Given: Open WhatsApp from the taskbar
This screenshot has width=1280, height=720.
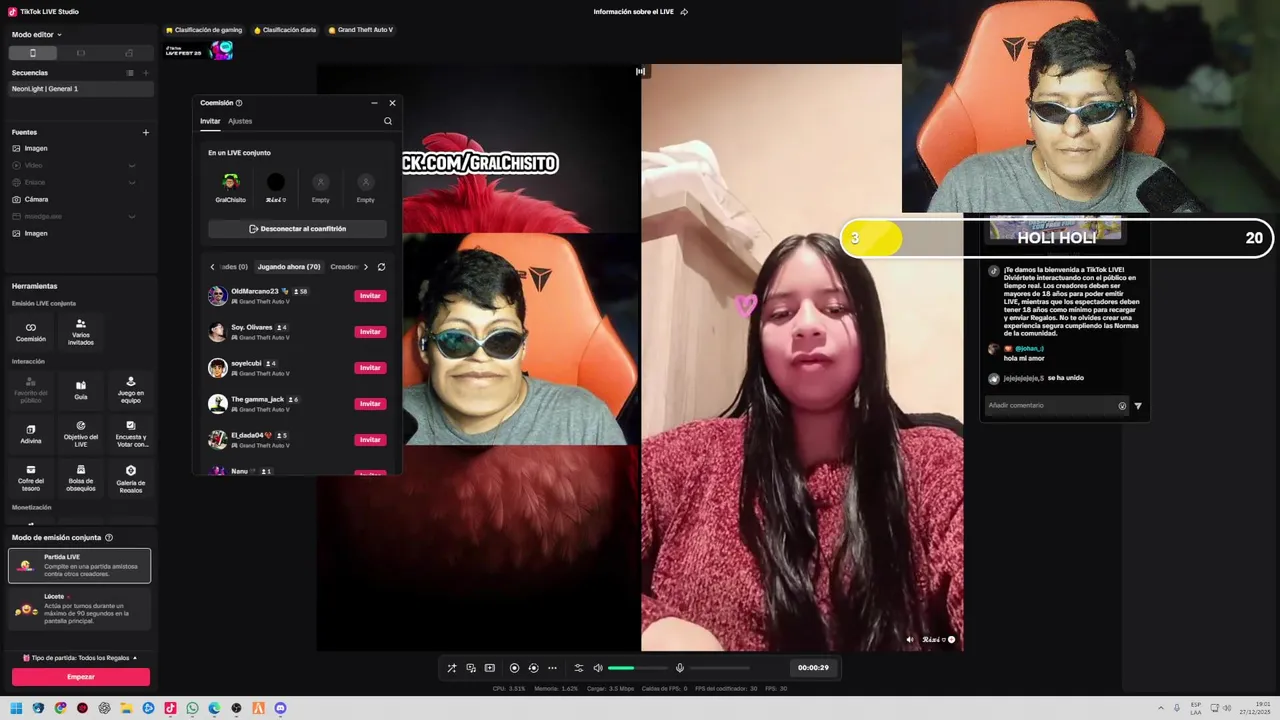Looking at the screenshot, I should click(x=192, y=708).
